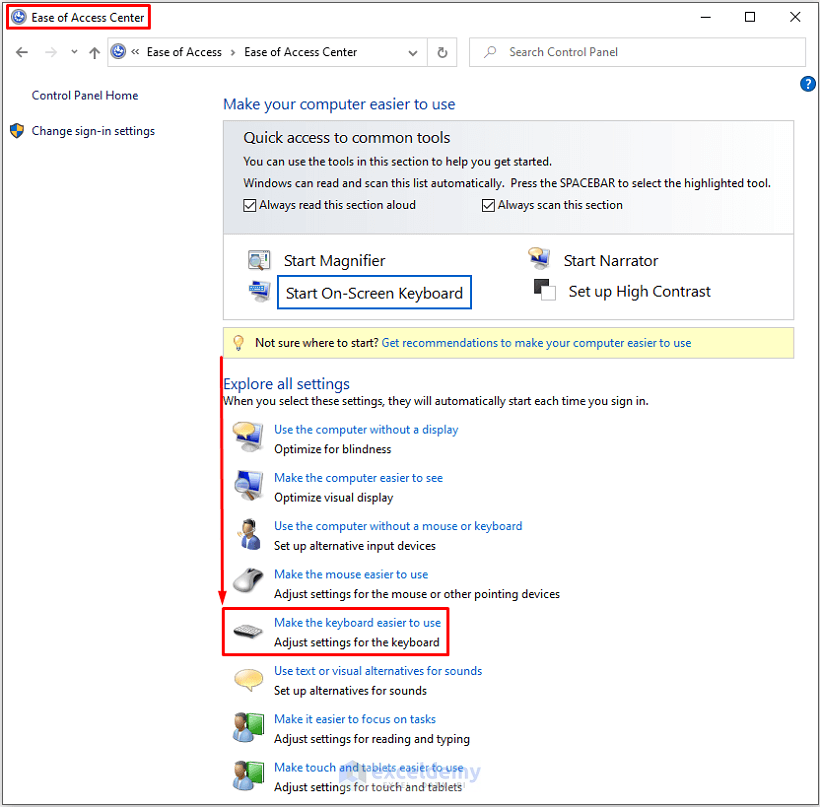
Task: Click 'Set up alternatives for sounds' text
Action: pyautogui.click(x=350, y=691)
